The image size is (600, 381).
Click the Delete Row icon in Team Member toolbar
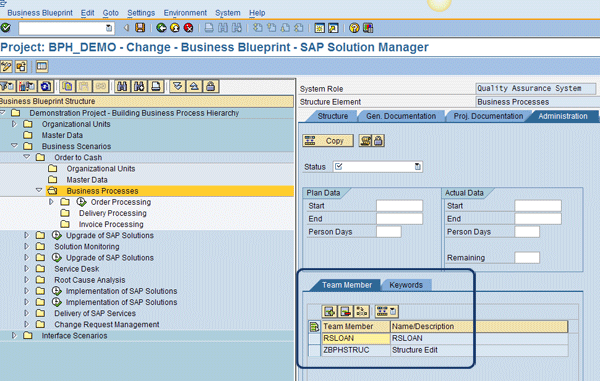[x=345, y=311]
